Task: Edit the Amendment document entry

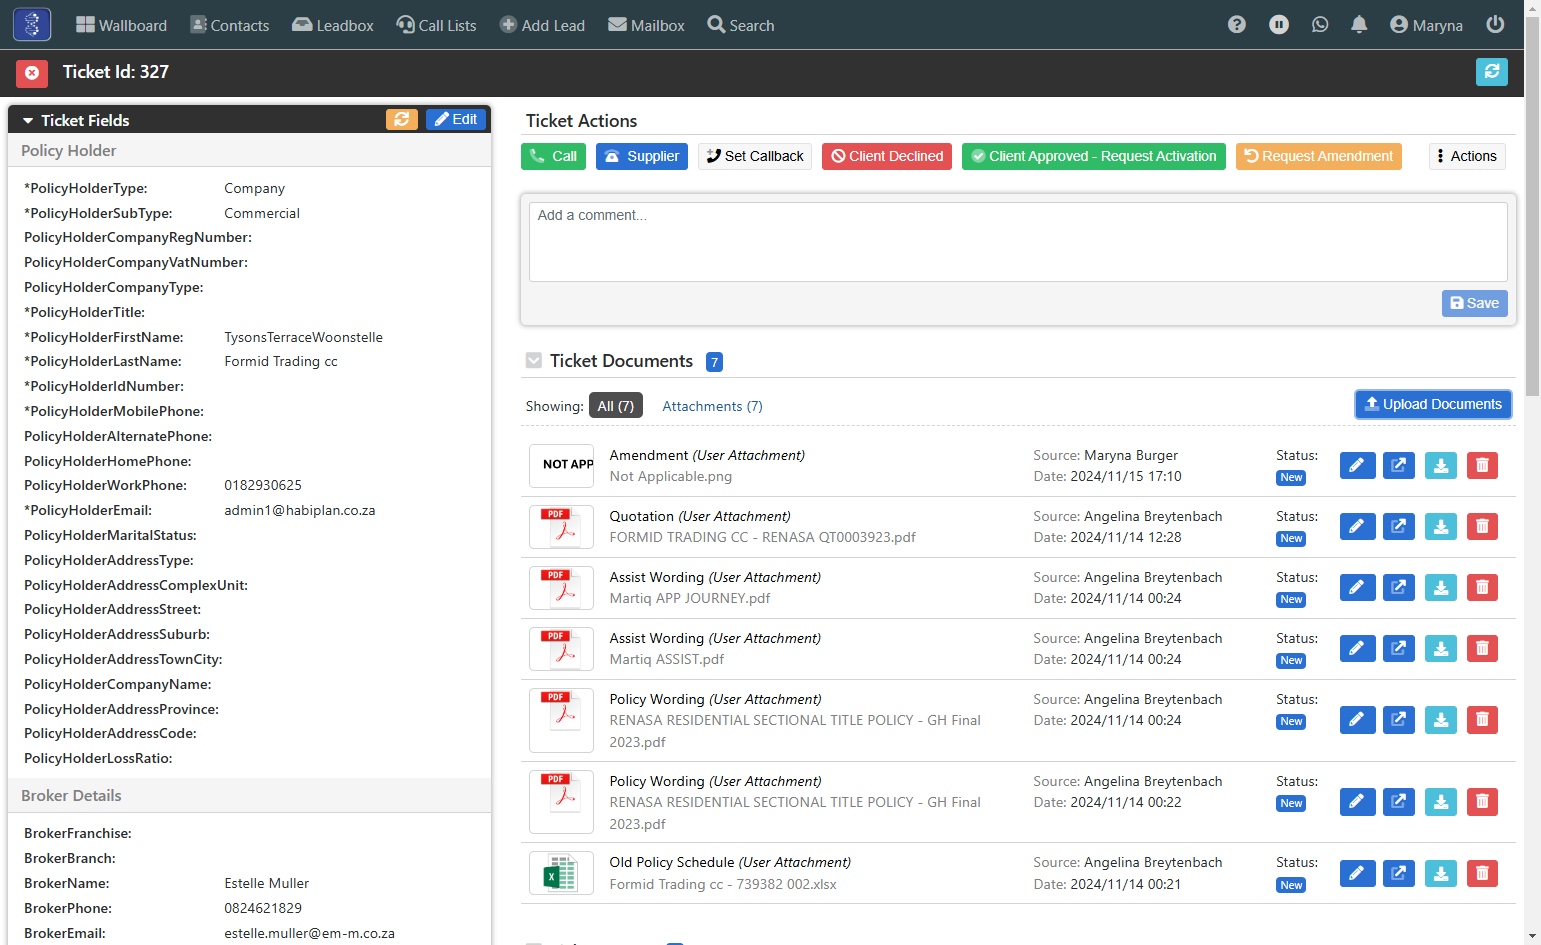Action: click(x=1357, y=465)
